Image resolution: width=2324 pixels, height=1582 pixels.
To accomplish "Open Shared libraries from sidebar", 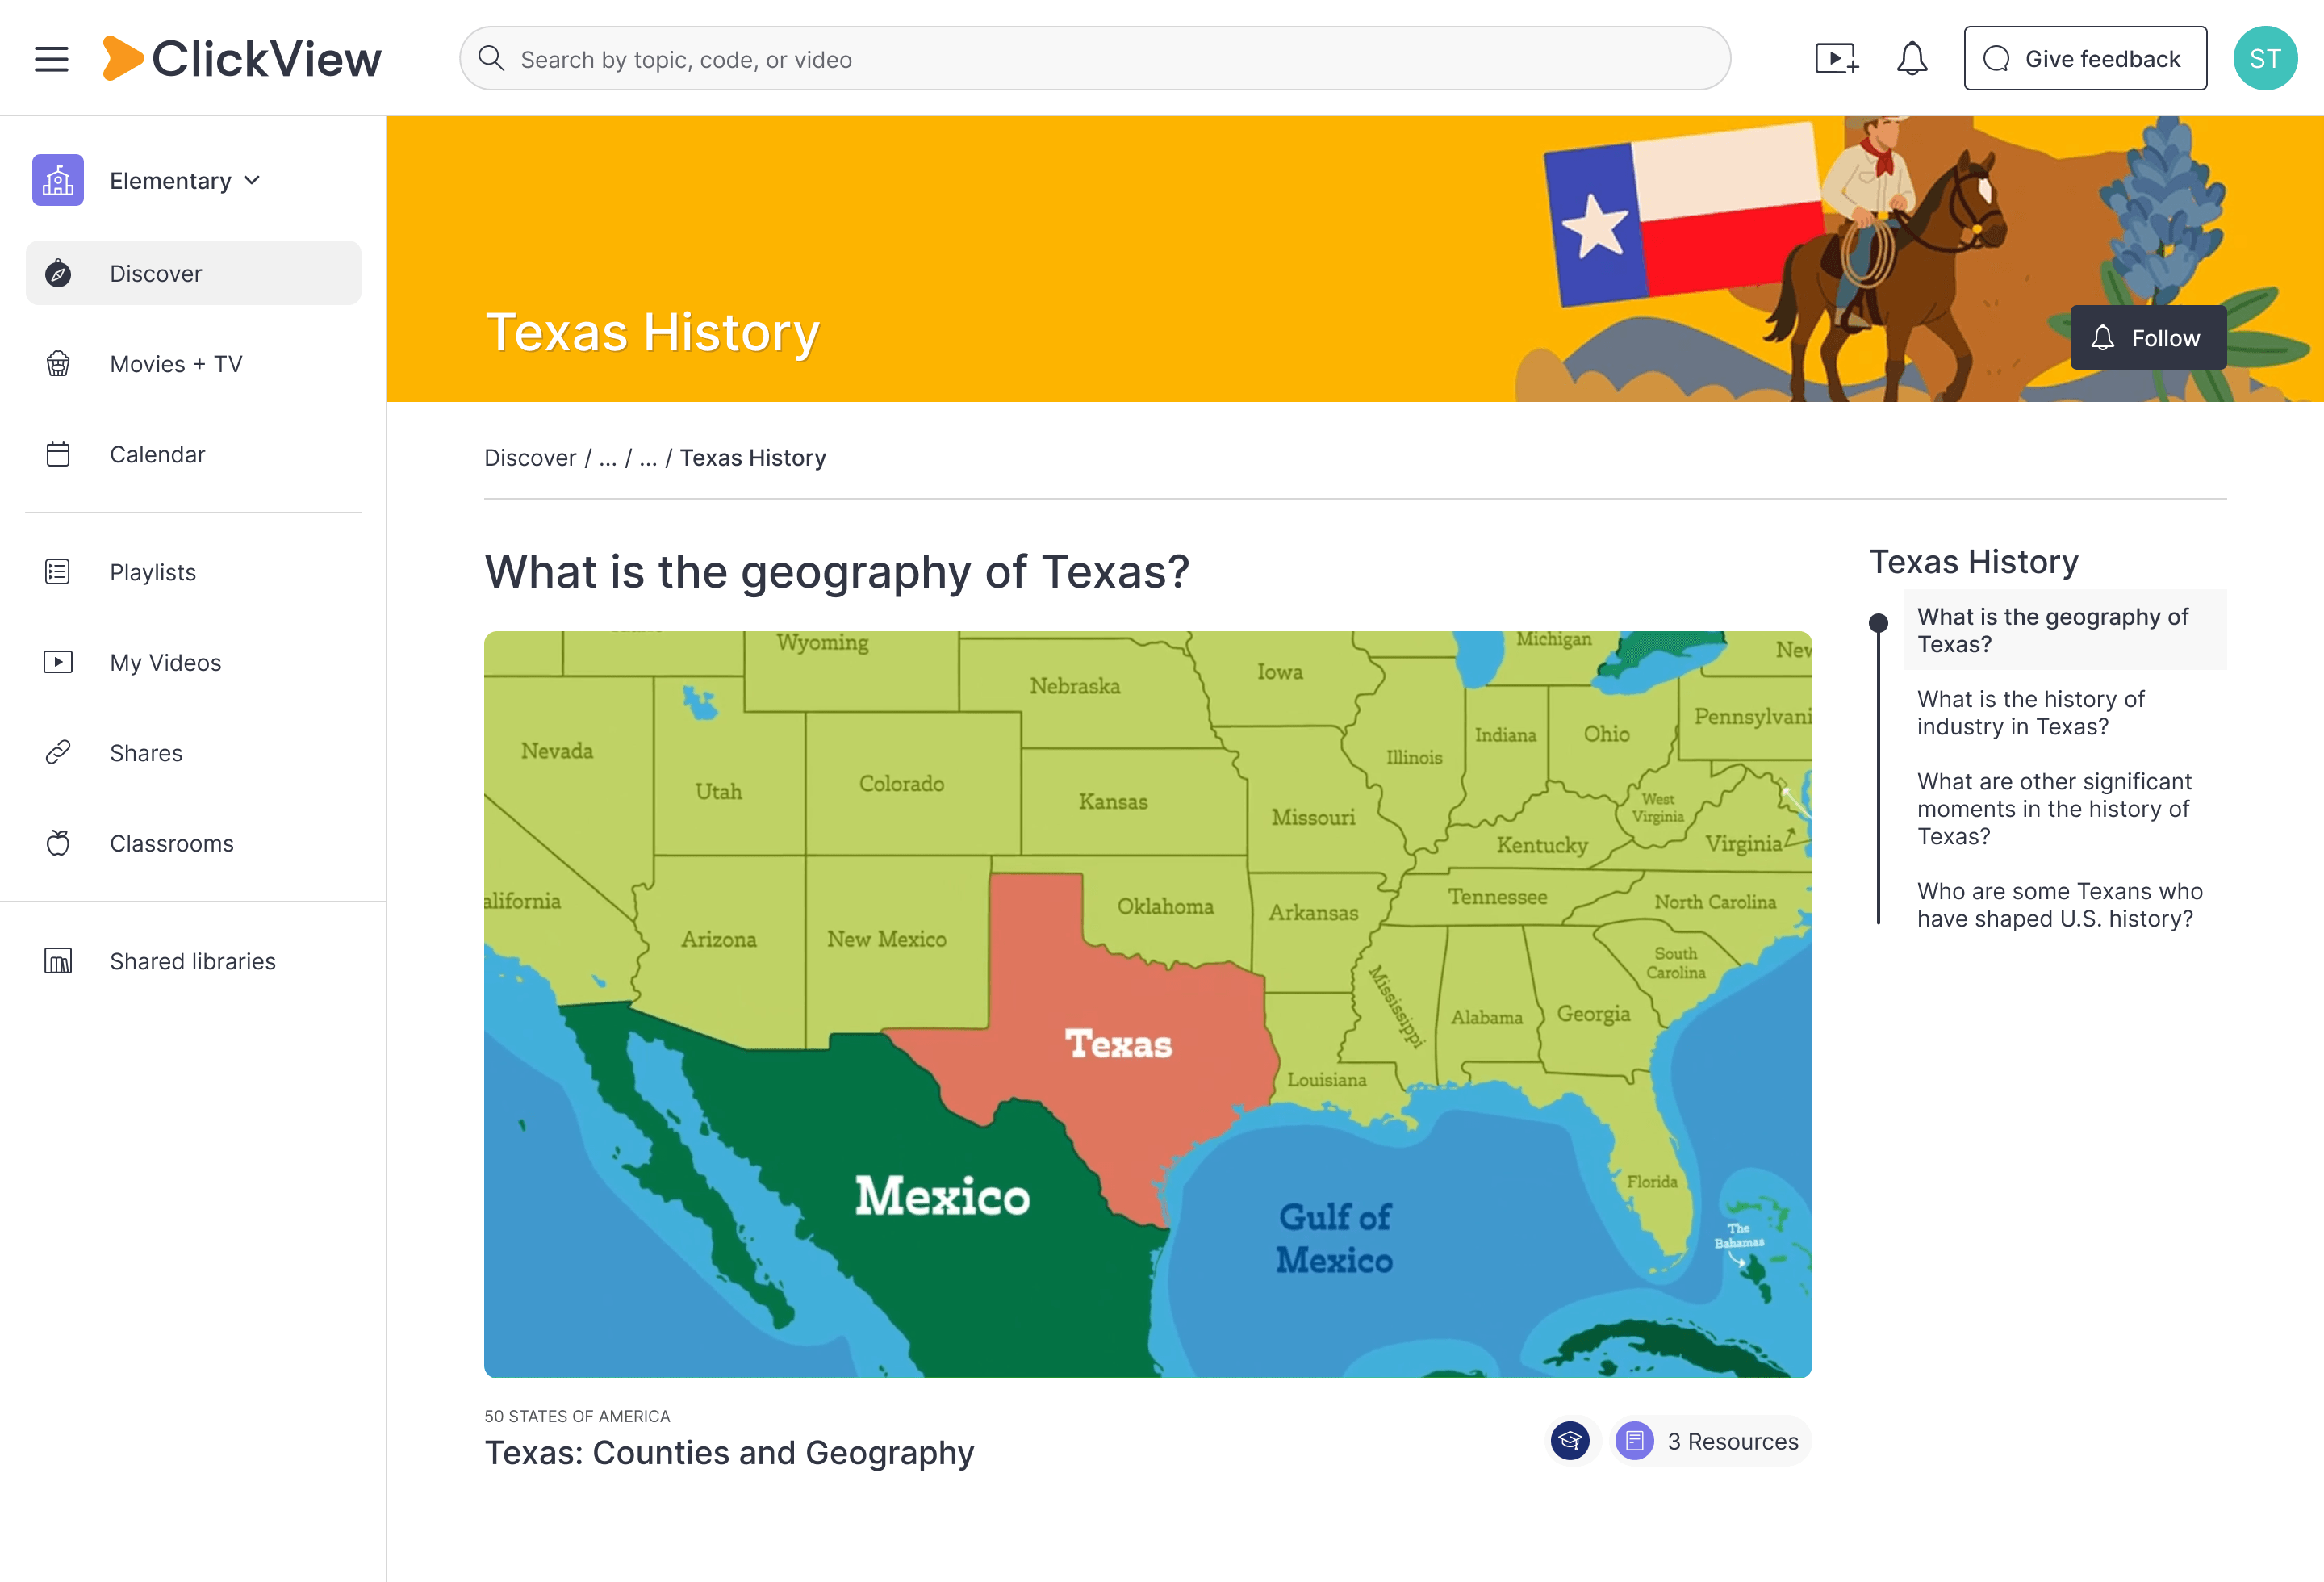I will point(193,961).
